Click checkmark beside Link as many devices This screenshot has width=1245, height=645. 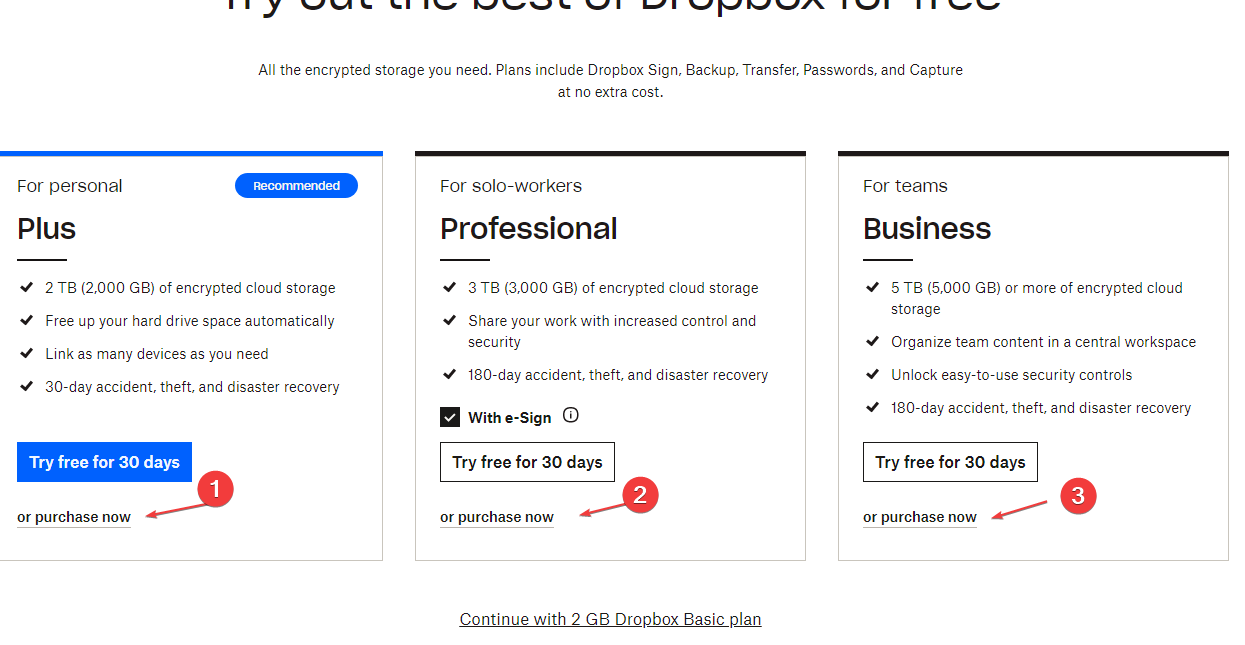point(26,353)
